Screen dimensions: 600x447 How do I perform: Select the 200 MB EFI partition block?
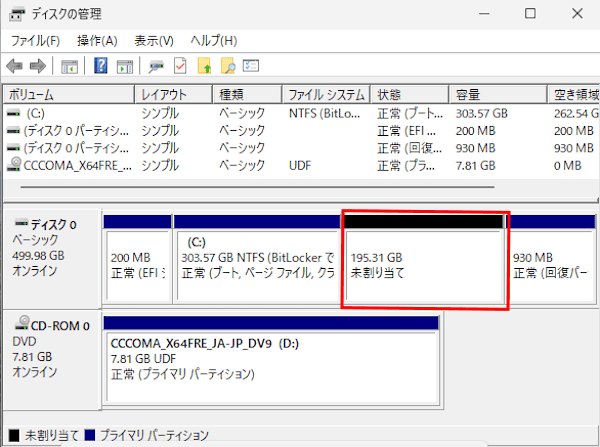click(138, 259)
